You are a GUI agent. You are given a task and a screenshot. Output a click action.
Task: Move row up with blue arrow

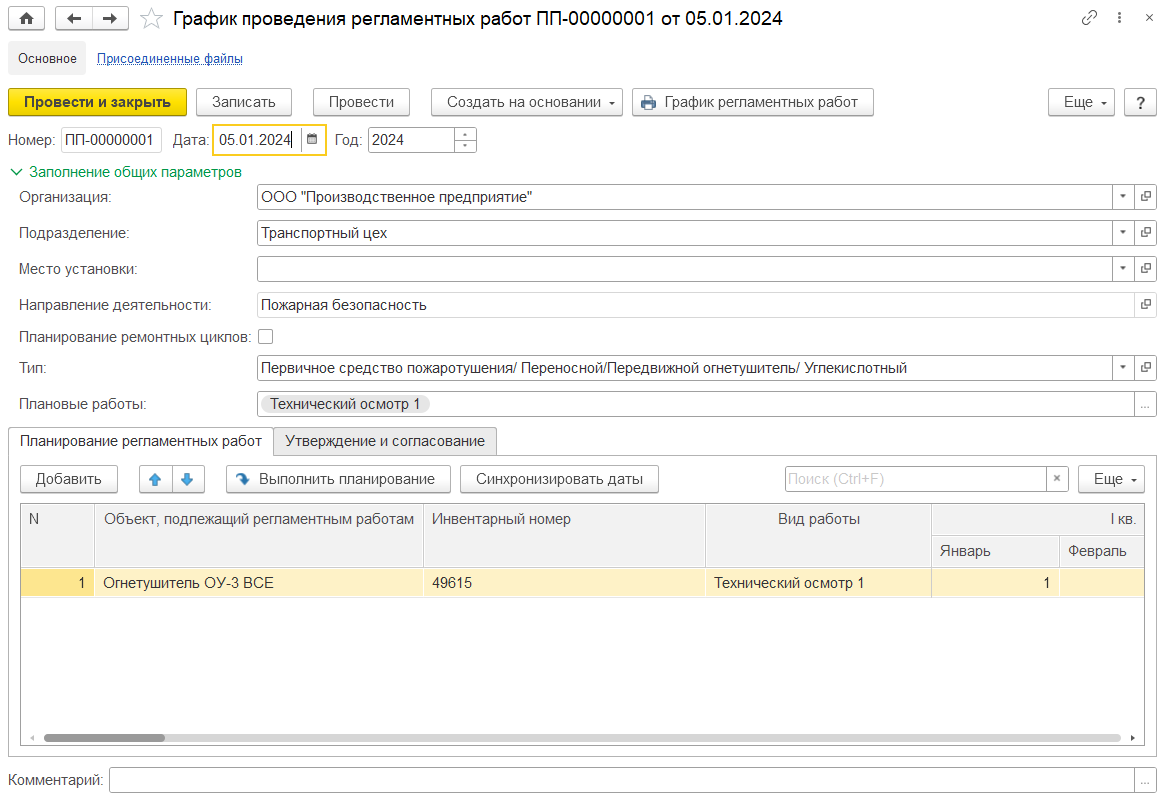(155, 479)
